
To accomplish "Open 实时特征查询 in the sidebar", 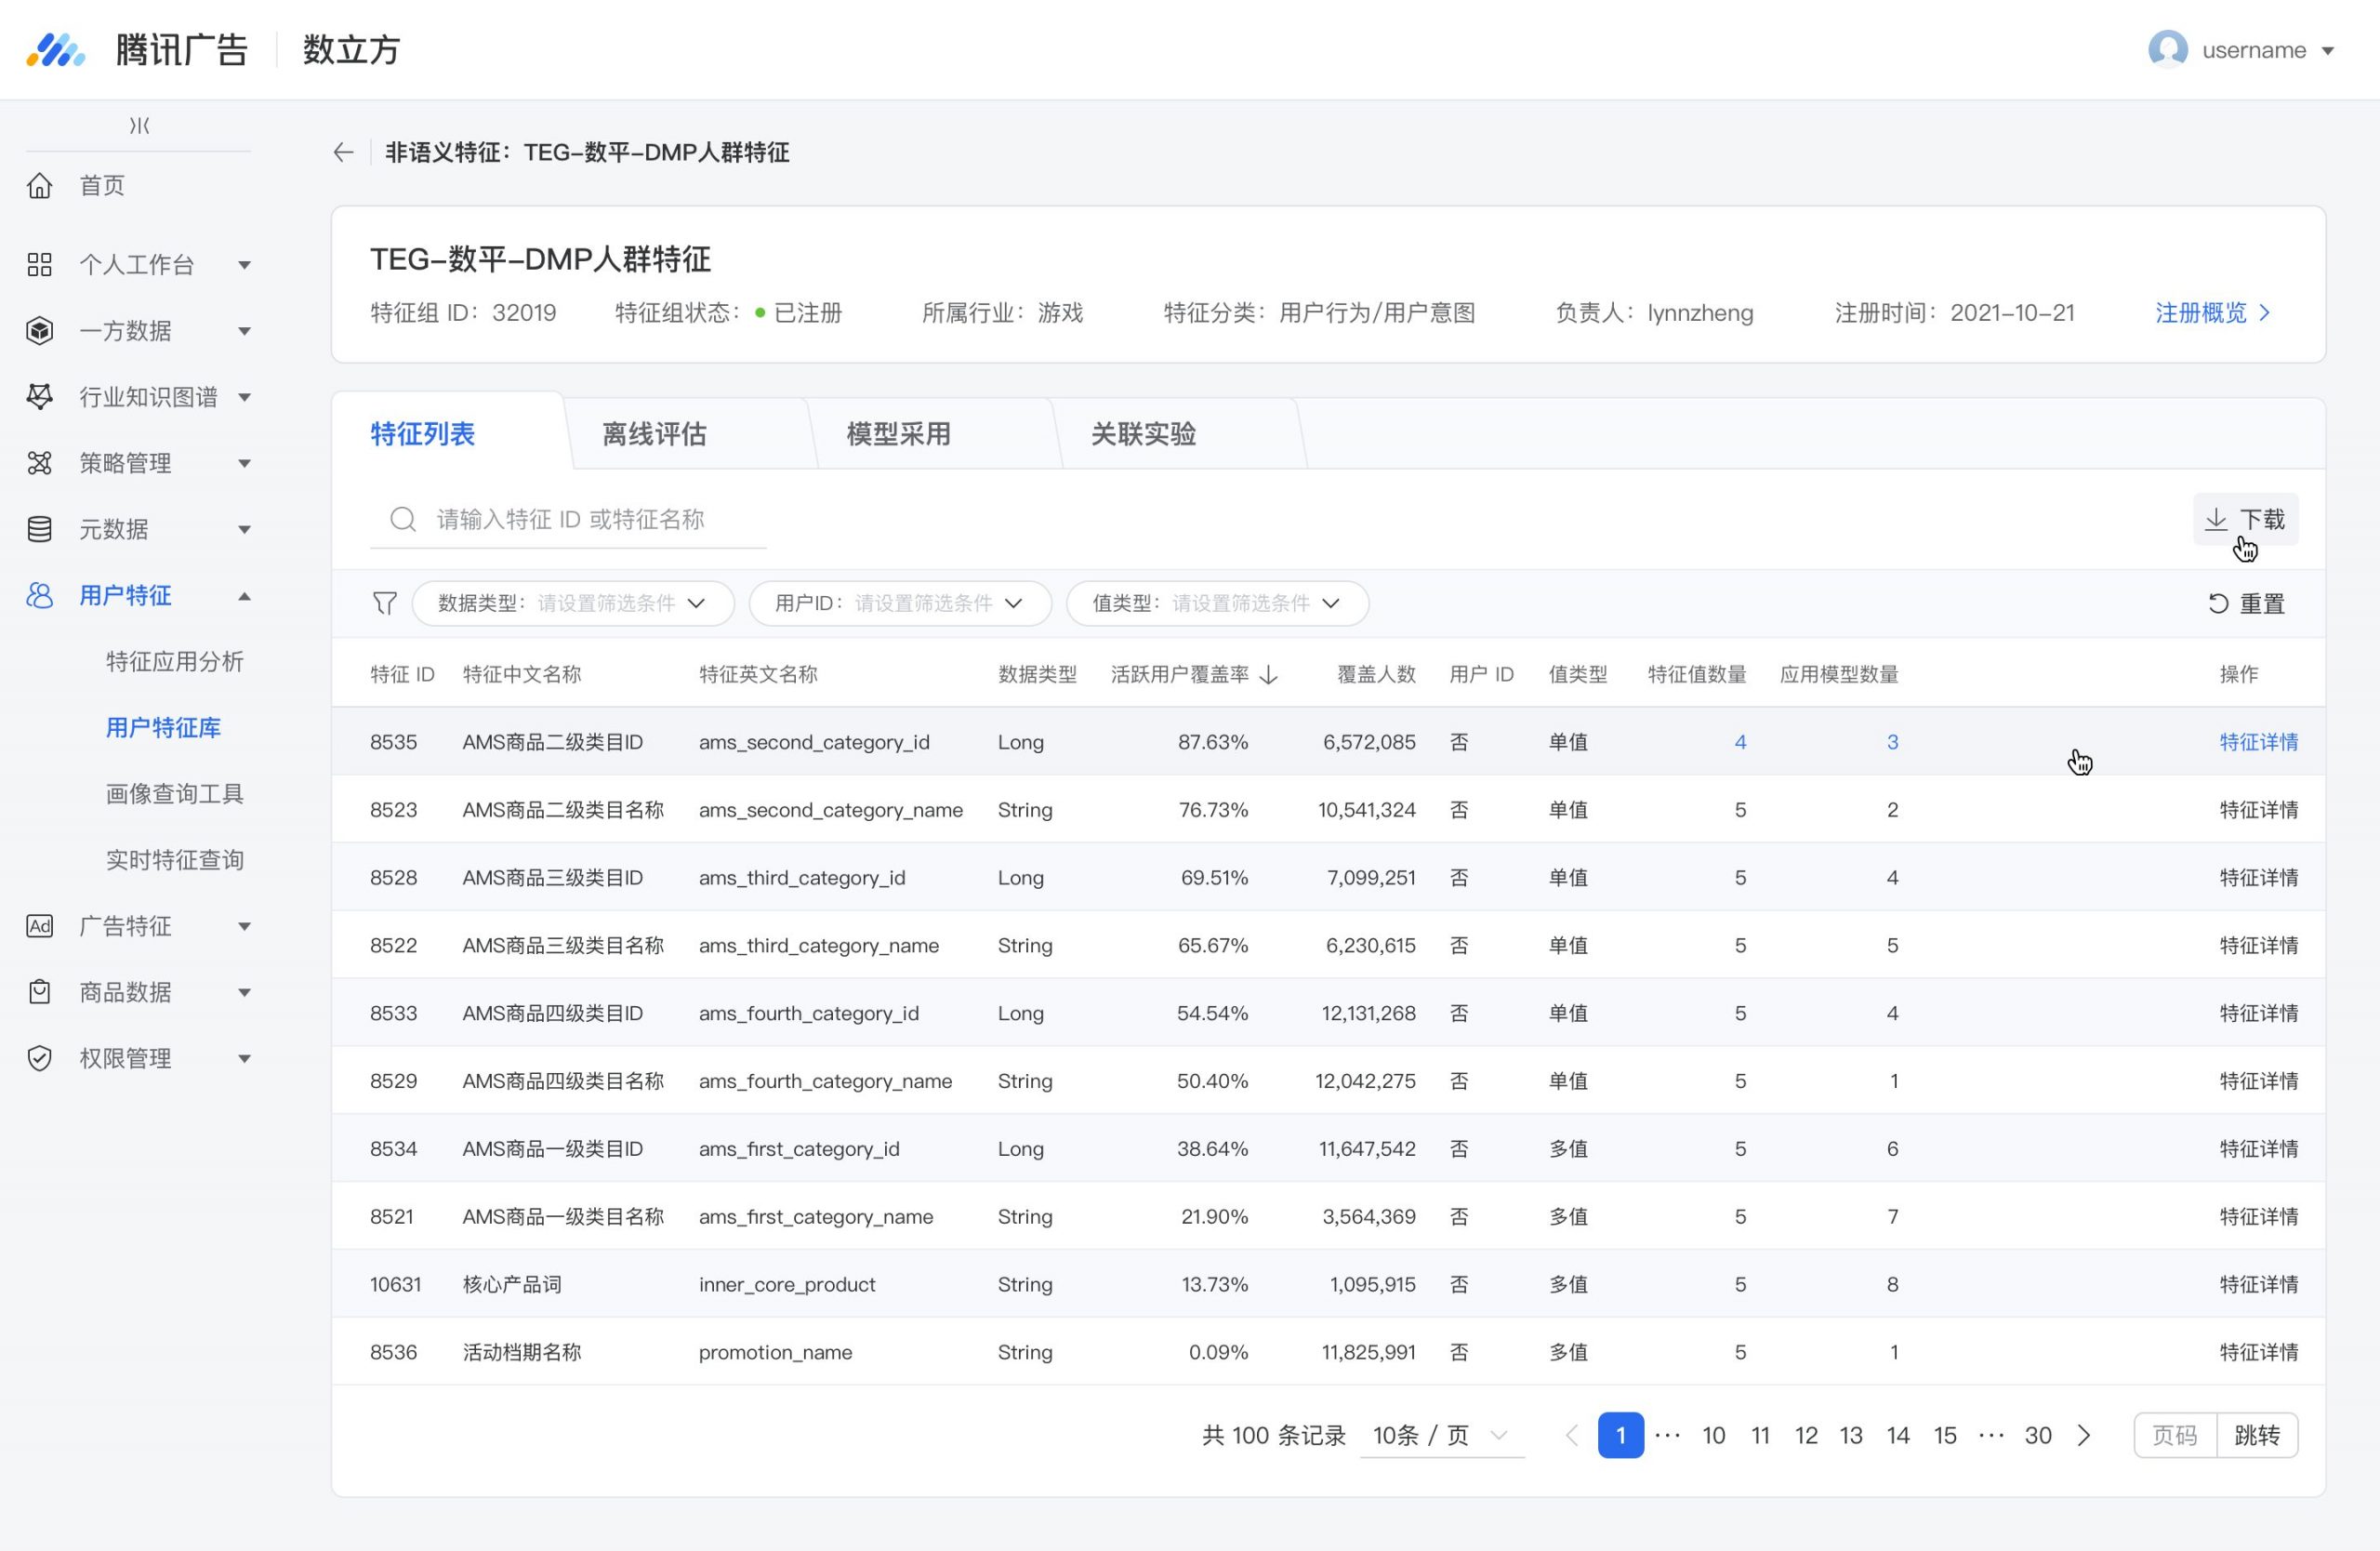I will 175,860.
